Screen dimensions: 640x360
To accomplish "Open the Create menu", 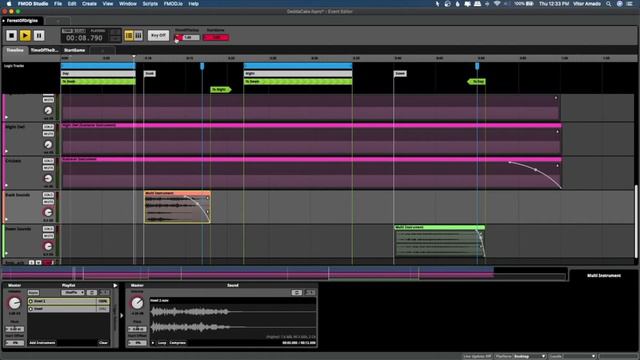I will (89, 4).
